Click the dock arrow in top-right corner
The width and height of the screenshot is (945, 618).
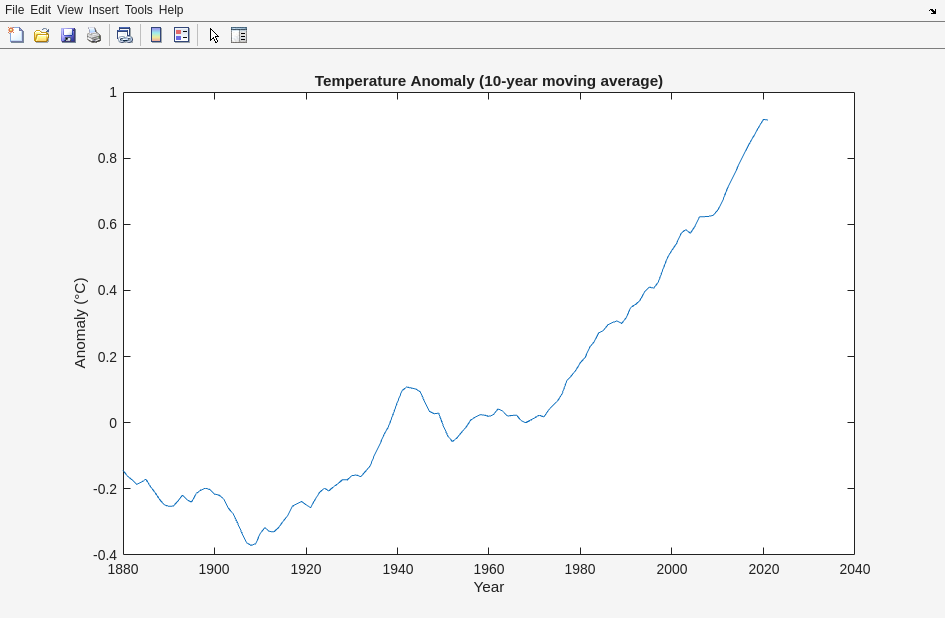pos(932,11)
